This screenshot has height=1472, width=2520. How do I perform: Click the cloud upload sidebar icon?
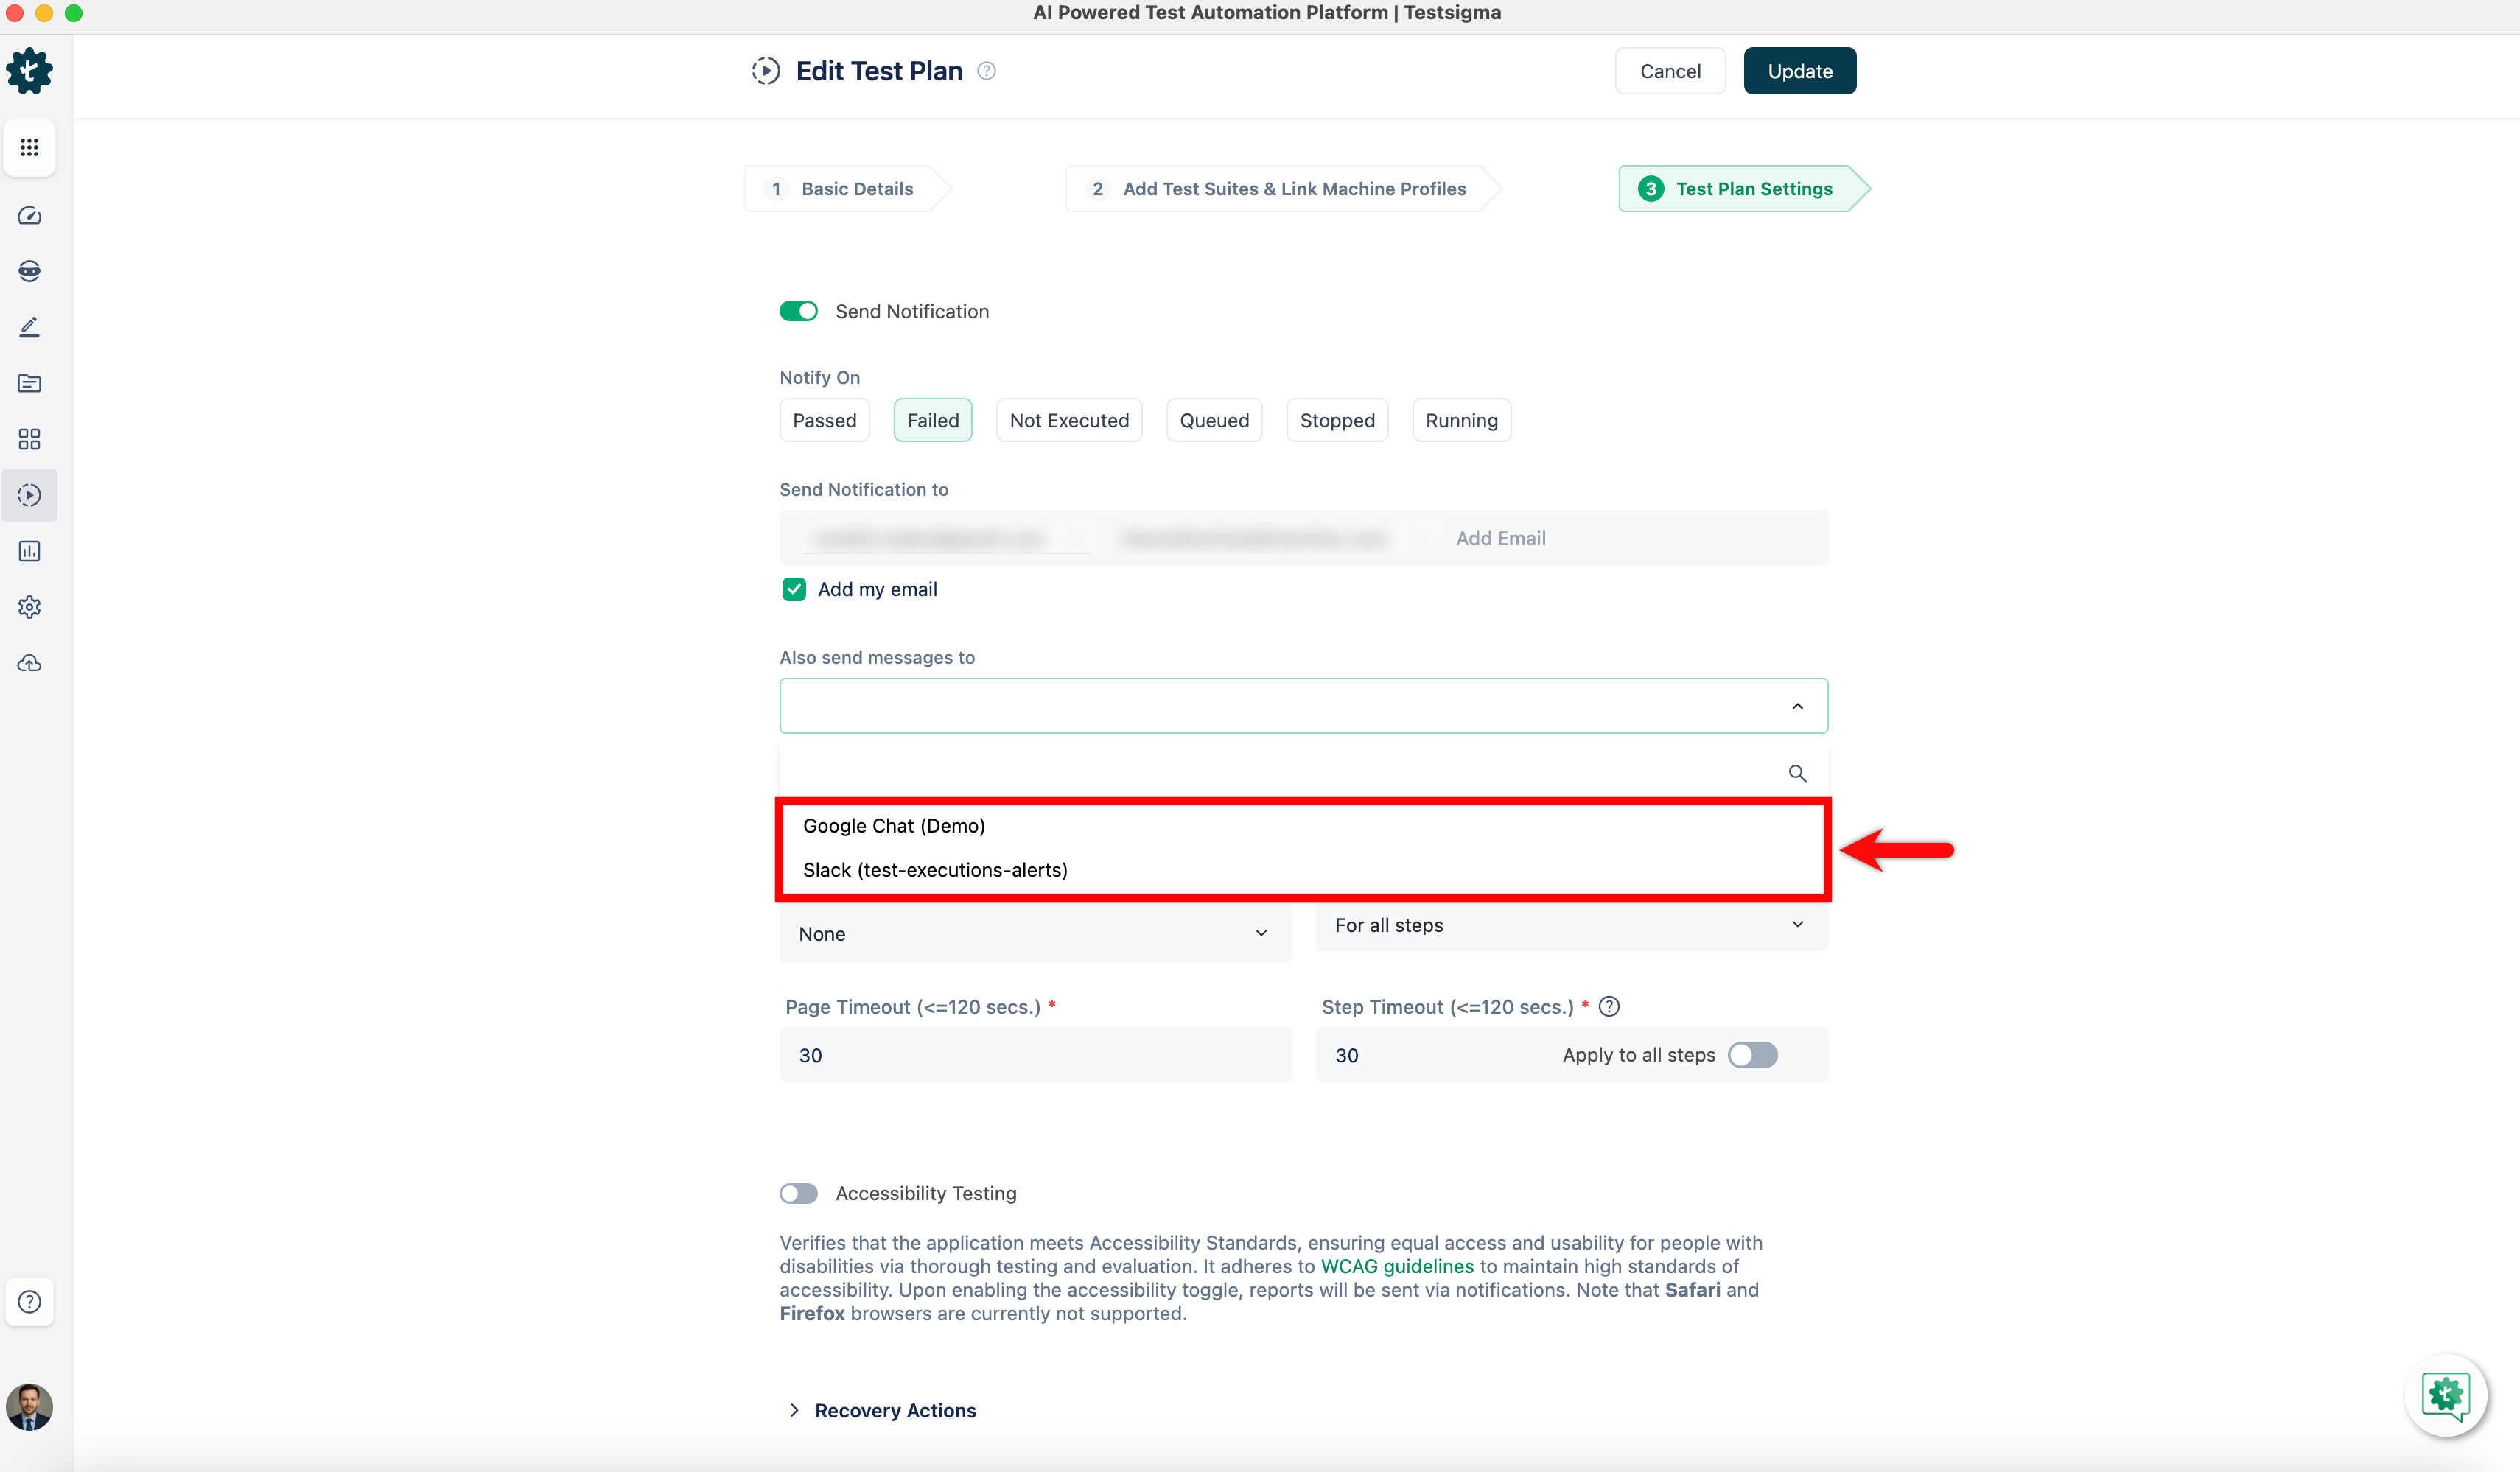tap(29, 663)
